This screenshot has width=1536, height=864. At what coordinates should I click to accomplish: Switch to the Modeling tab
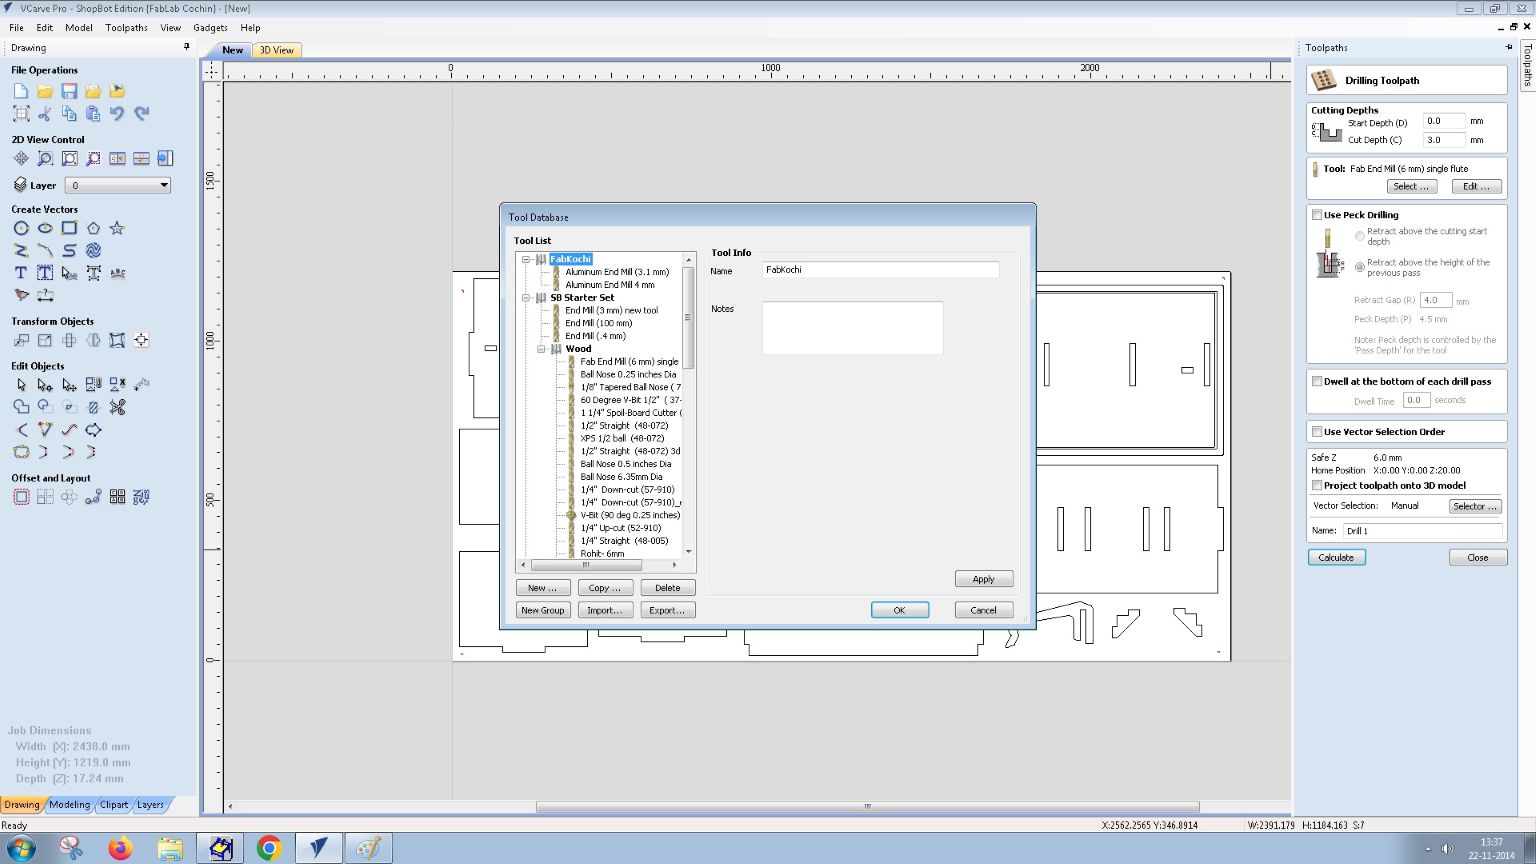pyautogui.click(x=69, y=804)
